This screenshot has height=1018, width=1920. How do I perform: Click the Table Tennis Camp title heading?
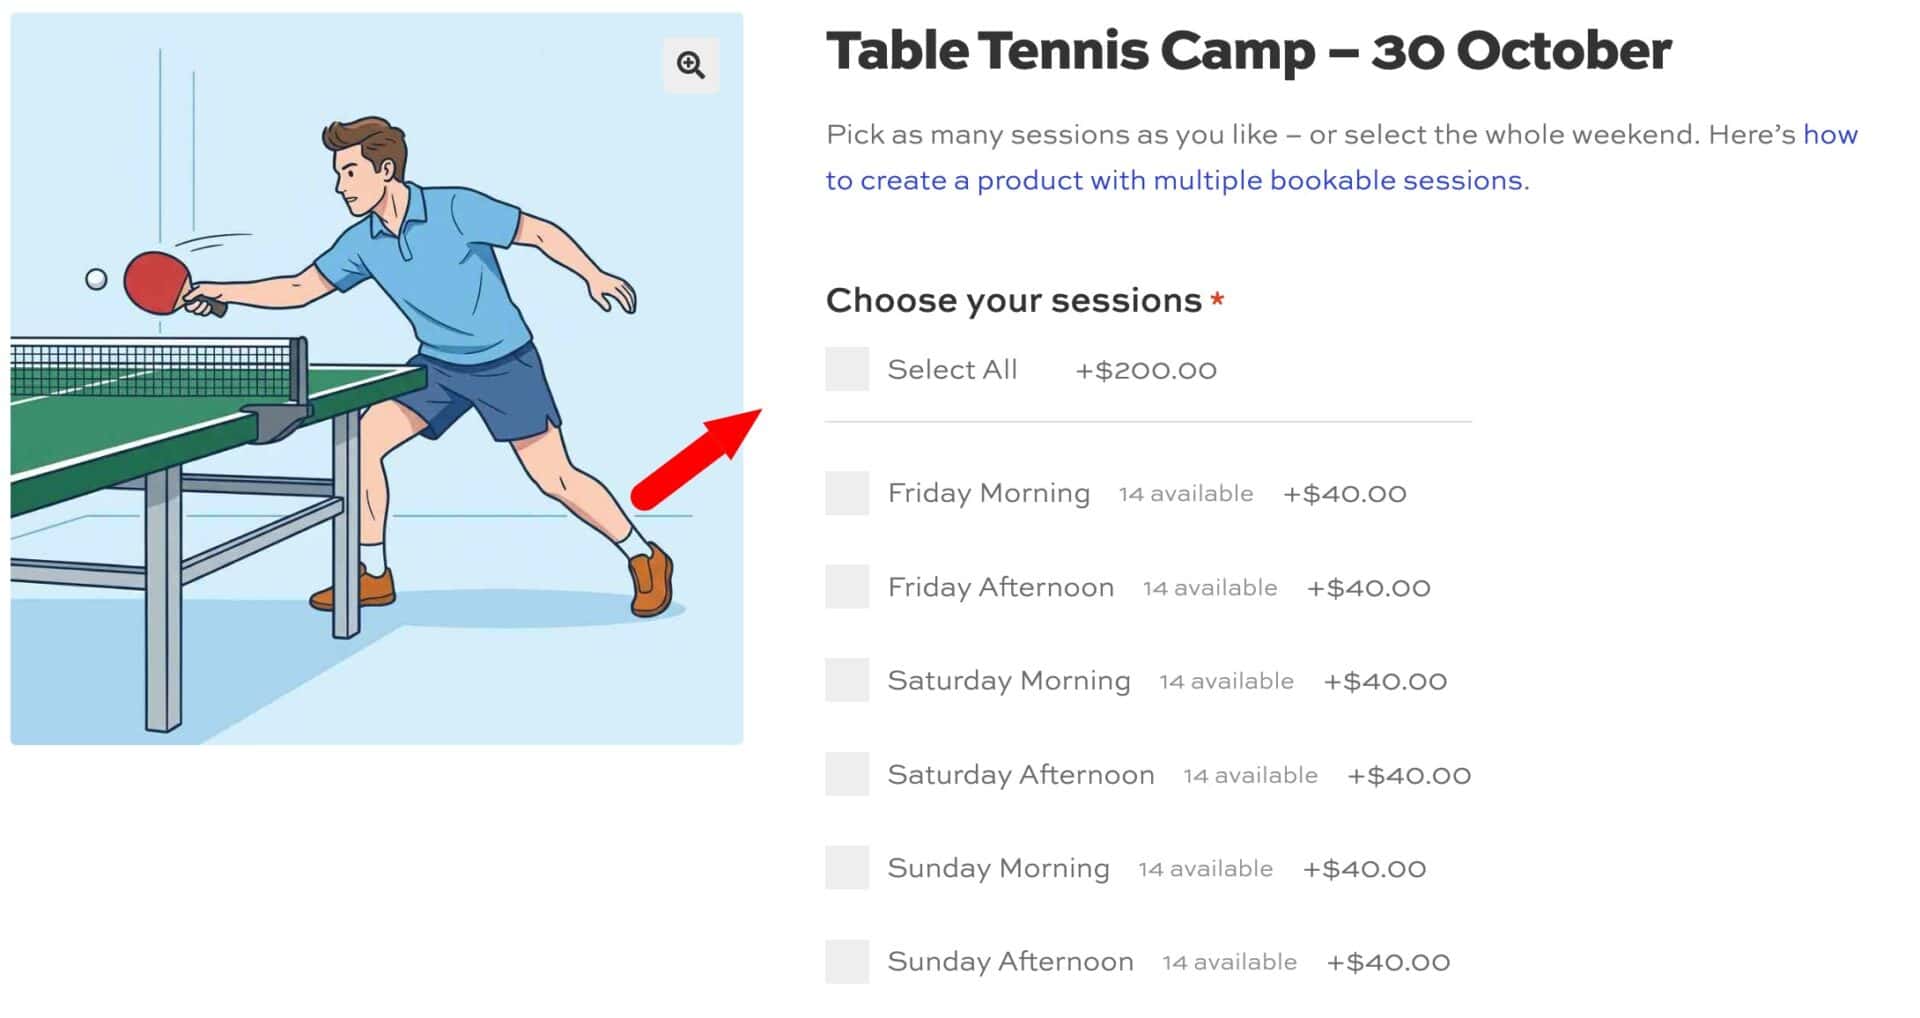pos(1248,51)
